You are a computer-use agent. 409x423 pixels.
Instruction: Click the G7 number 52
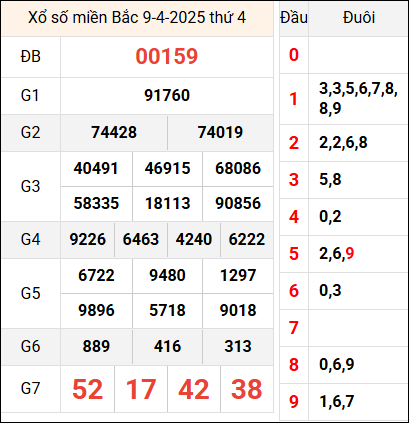[x=87, y=389]
